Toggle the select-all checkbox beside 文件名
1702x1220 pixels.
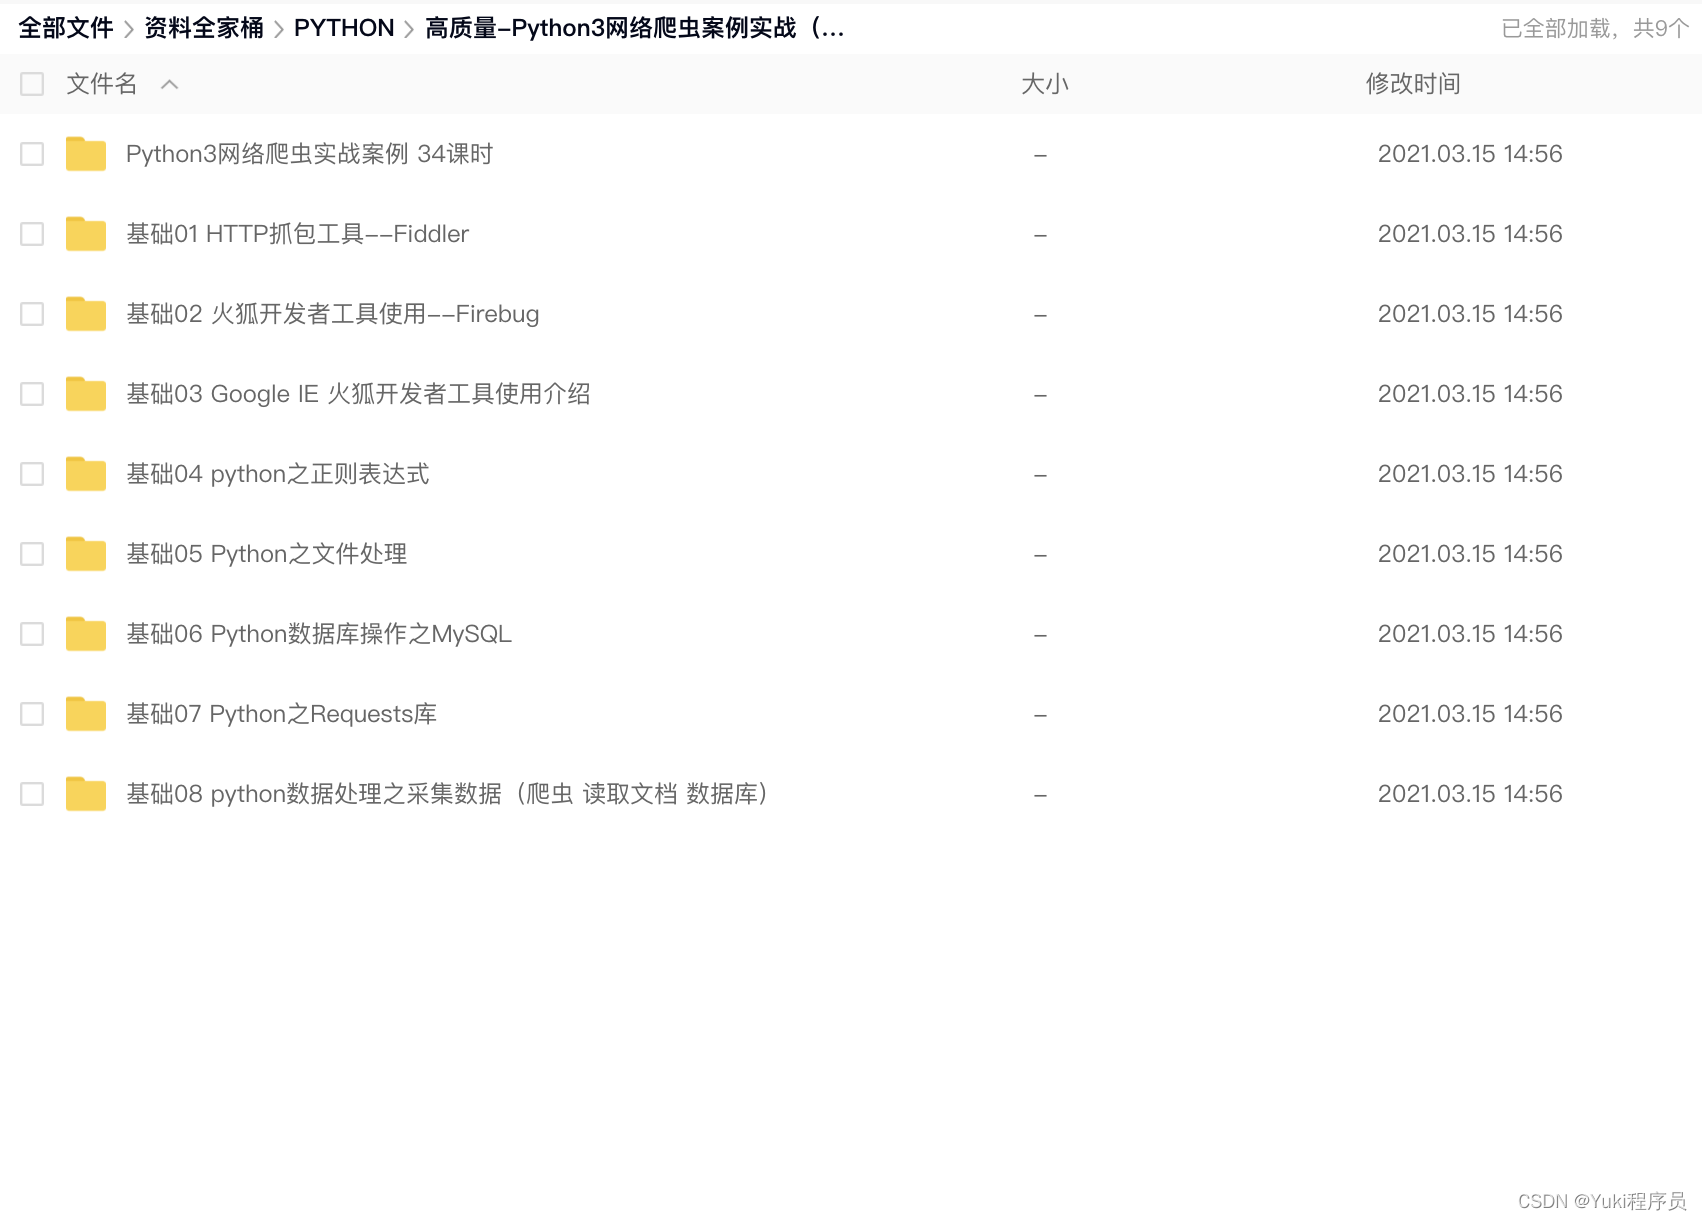coord(32,84)
